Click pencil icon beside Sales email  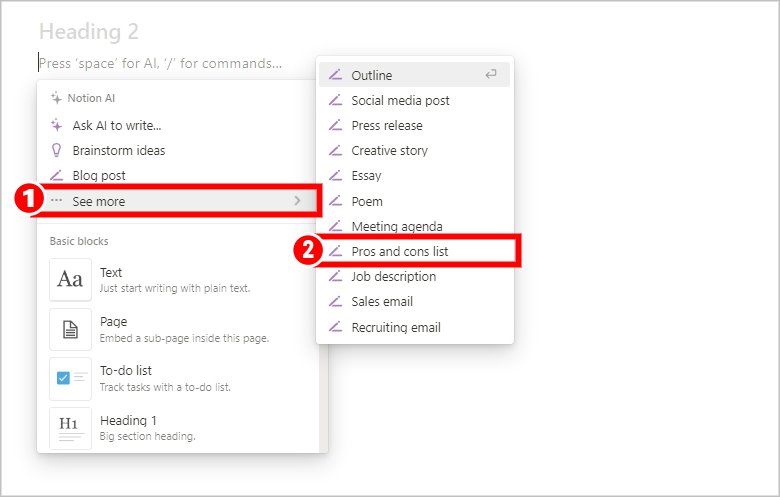(x=335, y=301)
